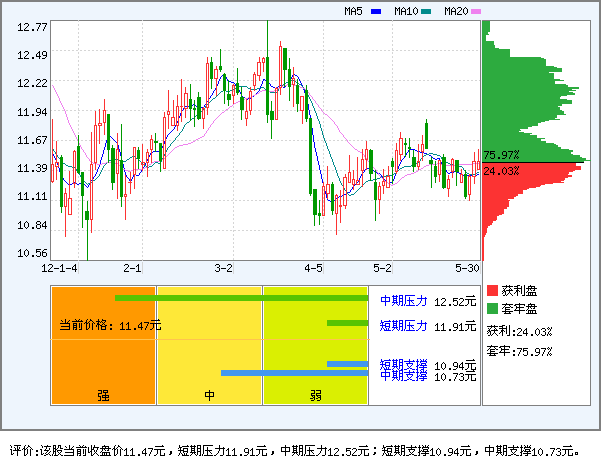Select the orange 强 strength zone label
The width and height of the screenshot is (601, 456).
[103, 395]
